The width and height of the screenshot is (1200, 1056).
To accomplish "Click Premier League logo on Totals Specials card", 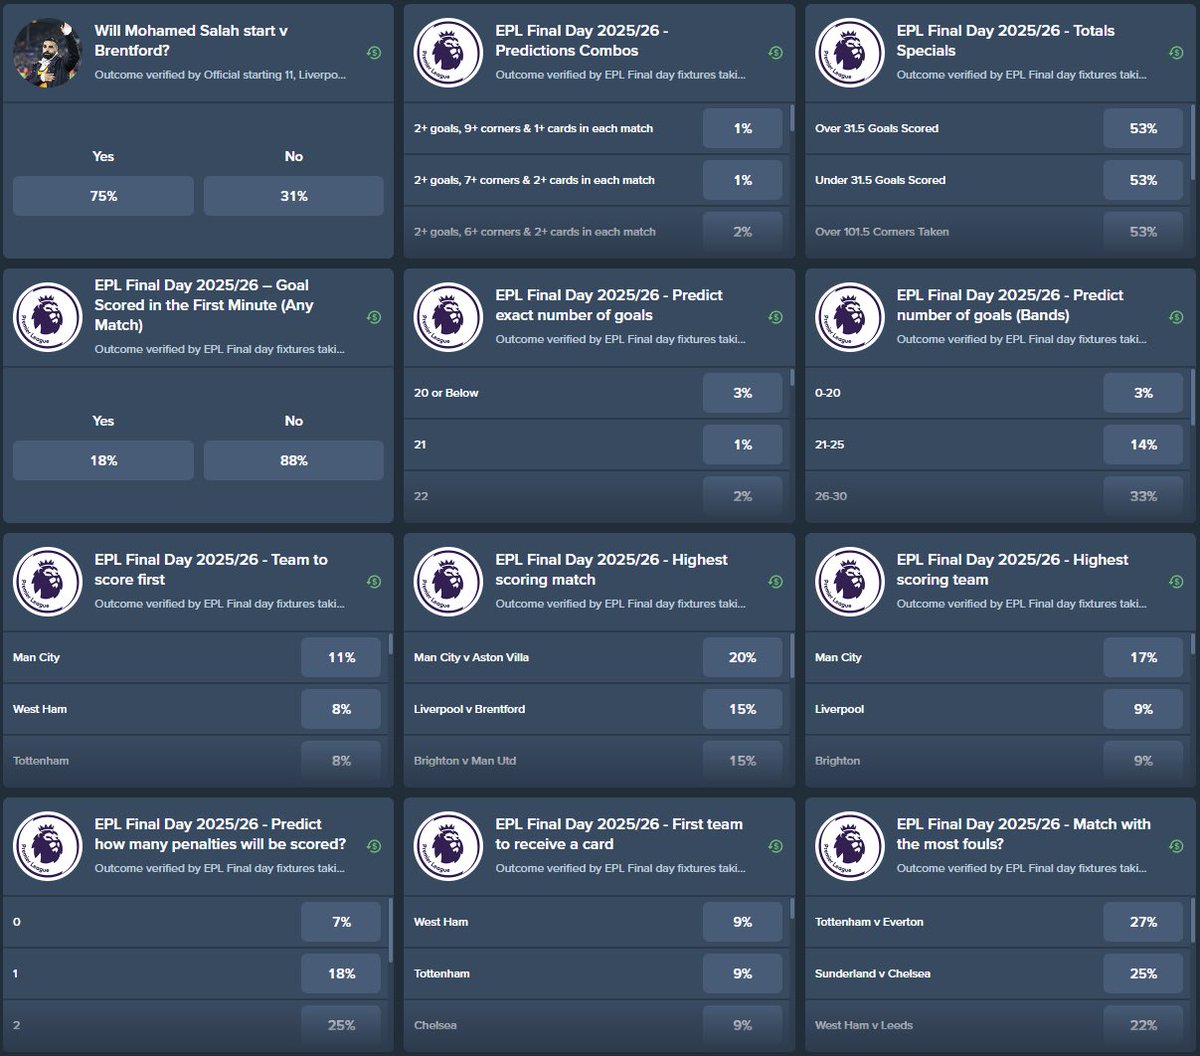I will [850, 52].
